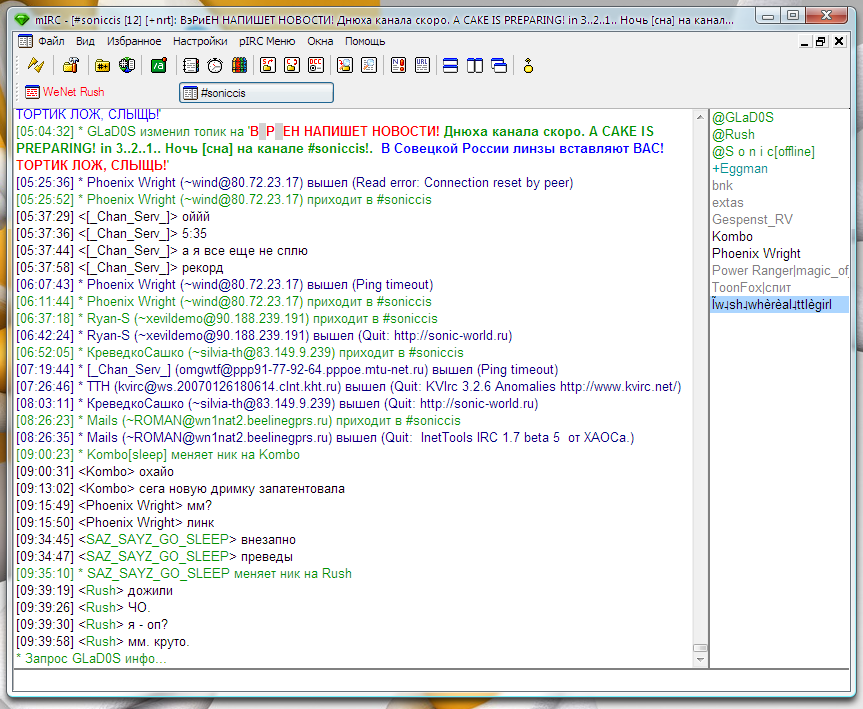This screenshot has width=863, height=709.
Task: Click the '<Kombo> охайо' chat line
Action: click(95, 472)
